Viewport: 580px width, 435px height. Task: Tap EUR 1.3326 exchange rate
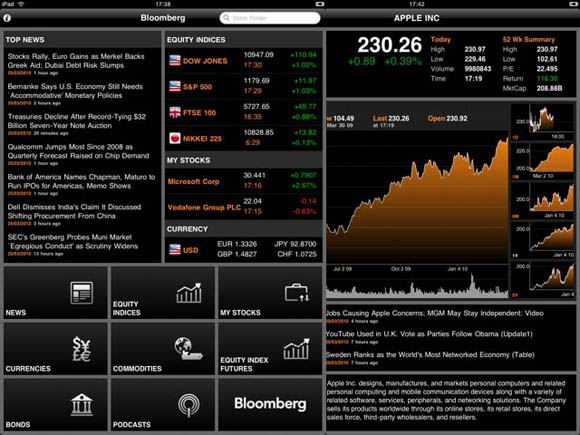[x=237, y=244]
